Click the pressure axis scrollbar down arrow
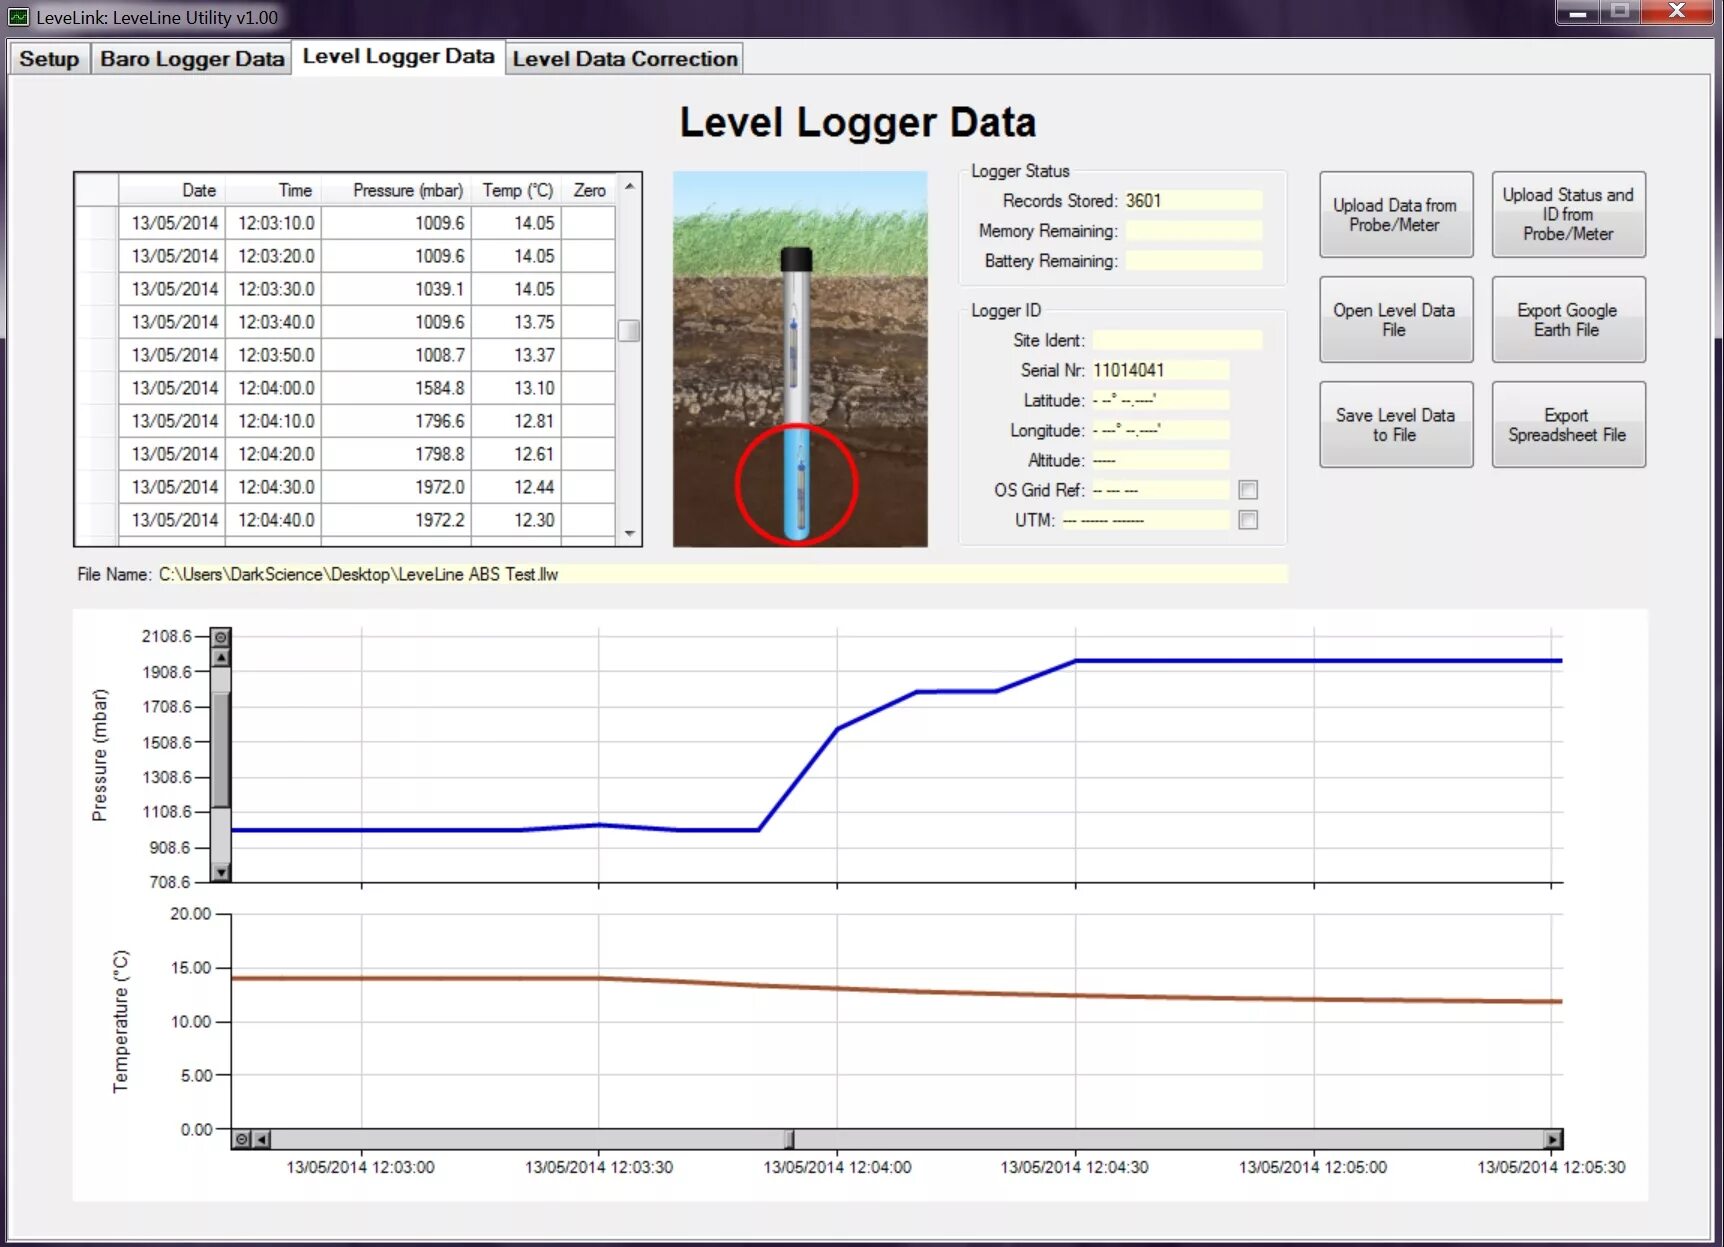The height and width of the screenshot is (1247, 1724). click(x=221, y=872)
